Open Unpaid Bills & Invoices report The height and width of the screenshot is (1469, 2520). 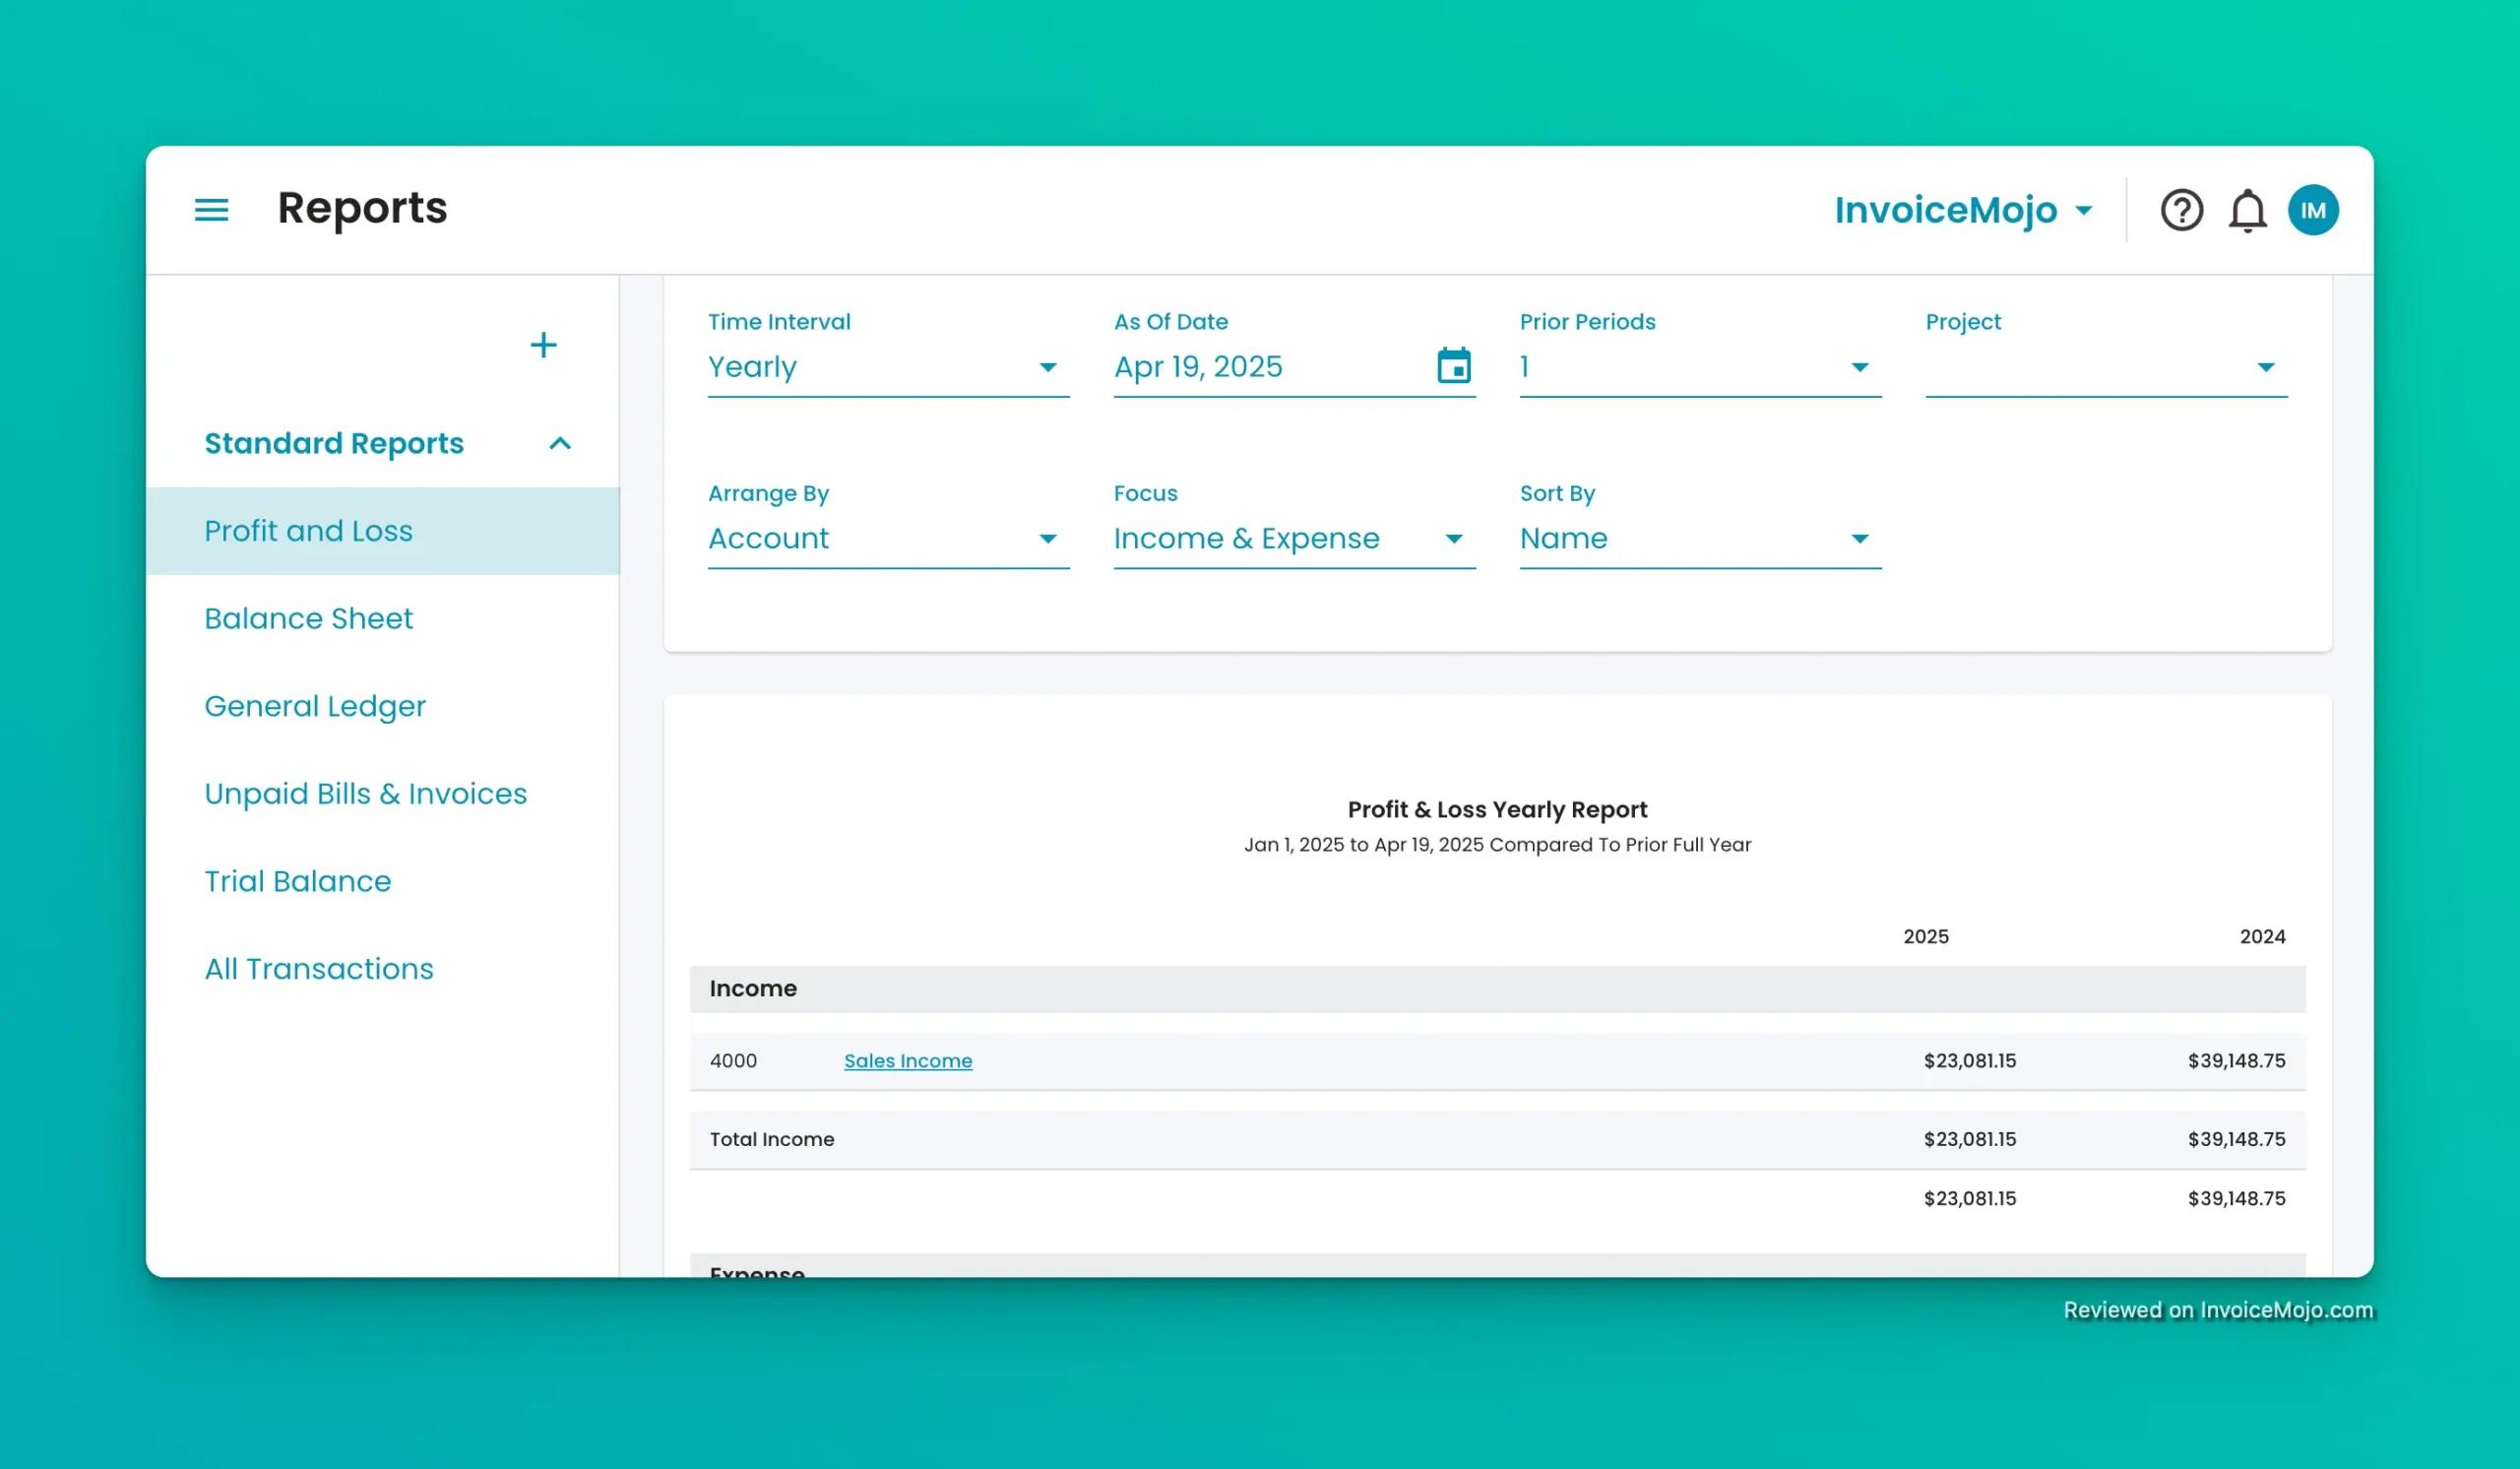click(x=365, y=793)
